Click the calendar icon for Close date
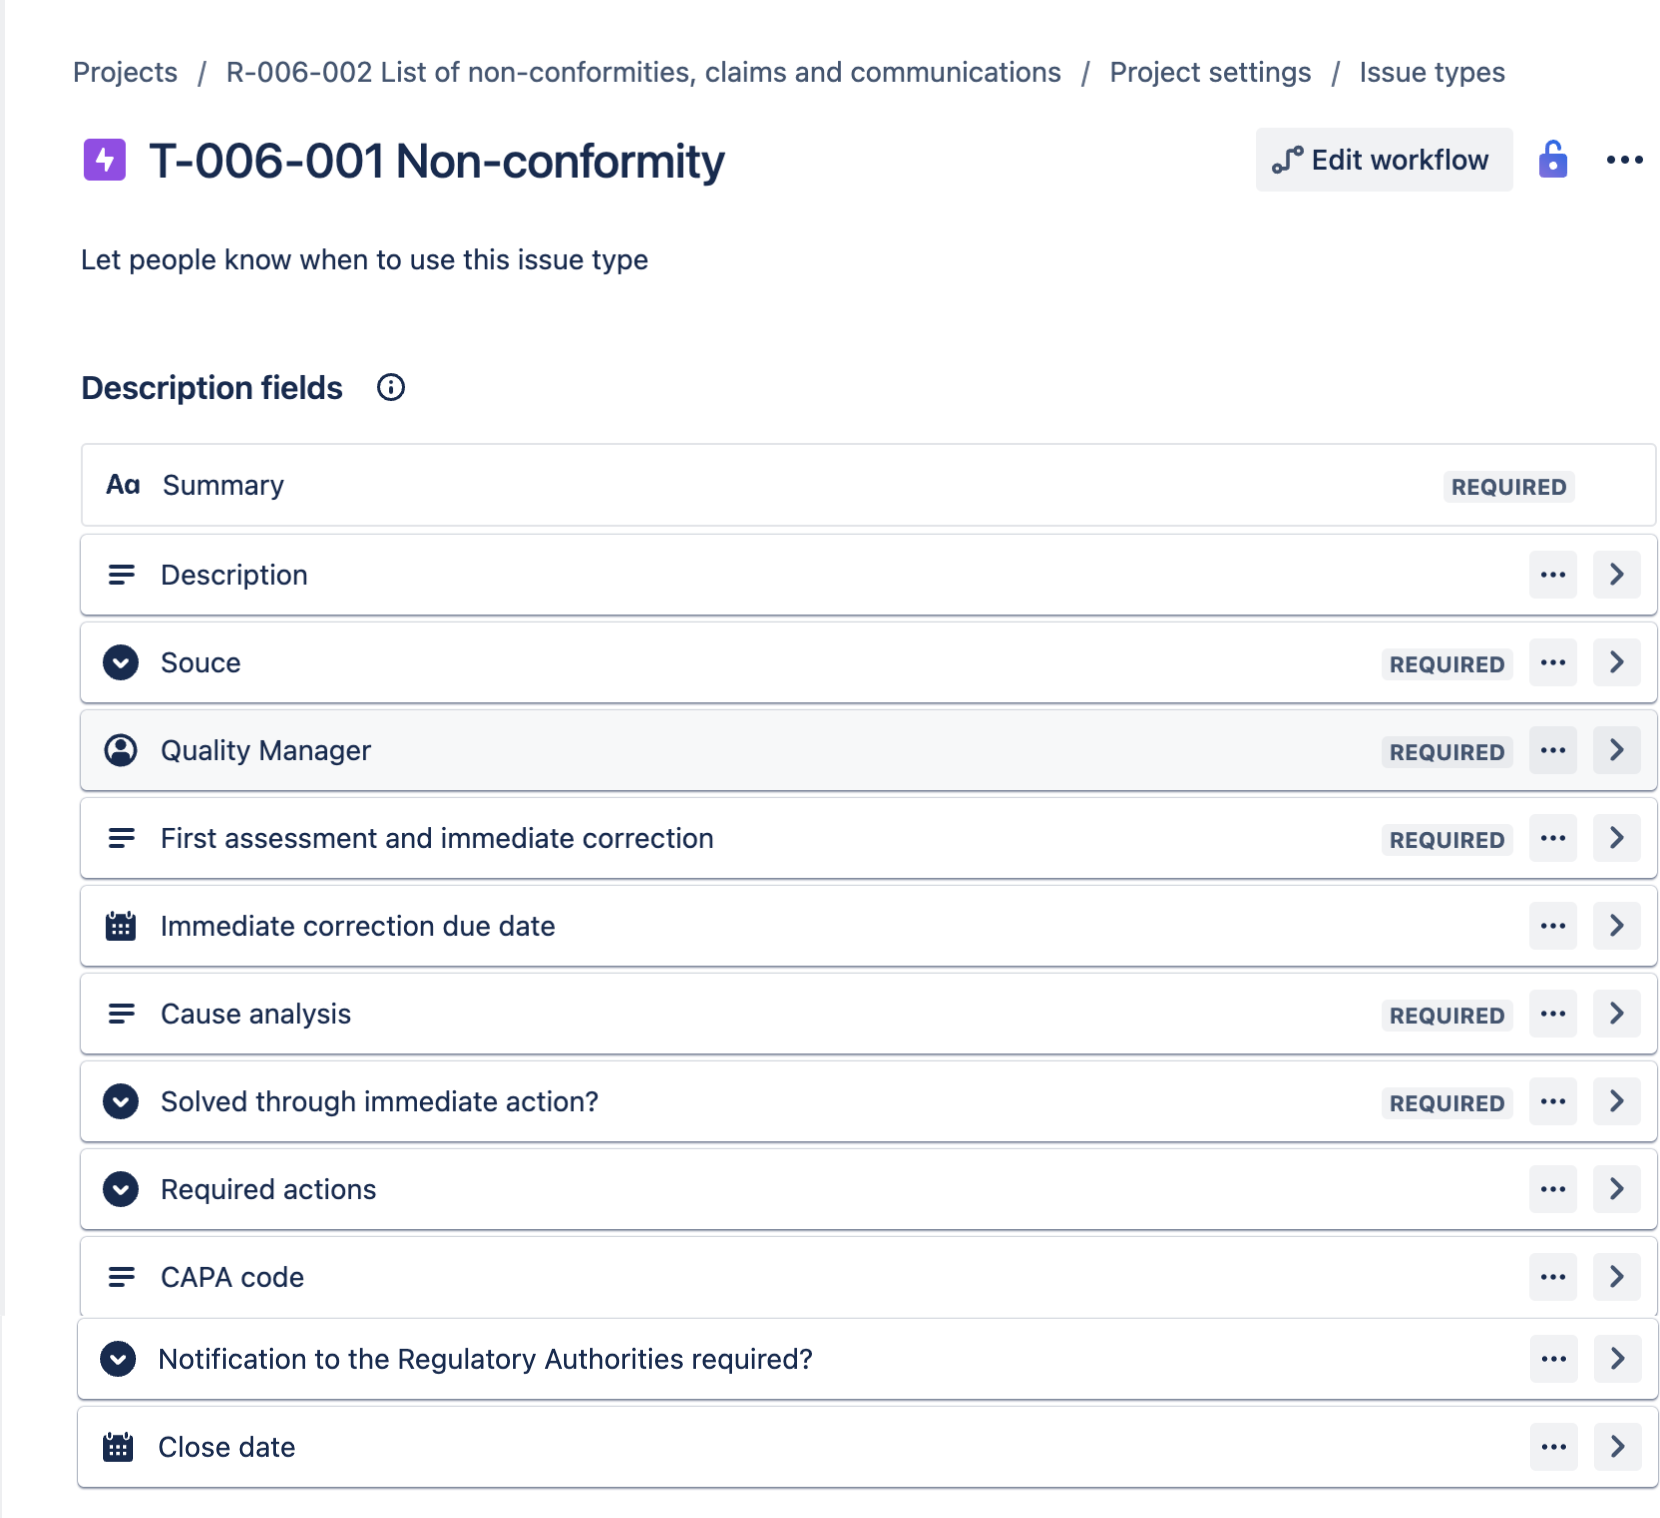This screenshot has width=1660, height=1518. click(x=118, y=1447)
